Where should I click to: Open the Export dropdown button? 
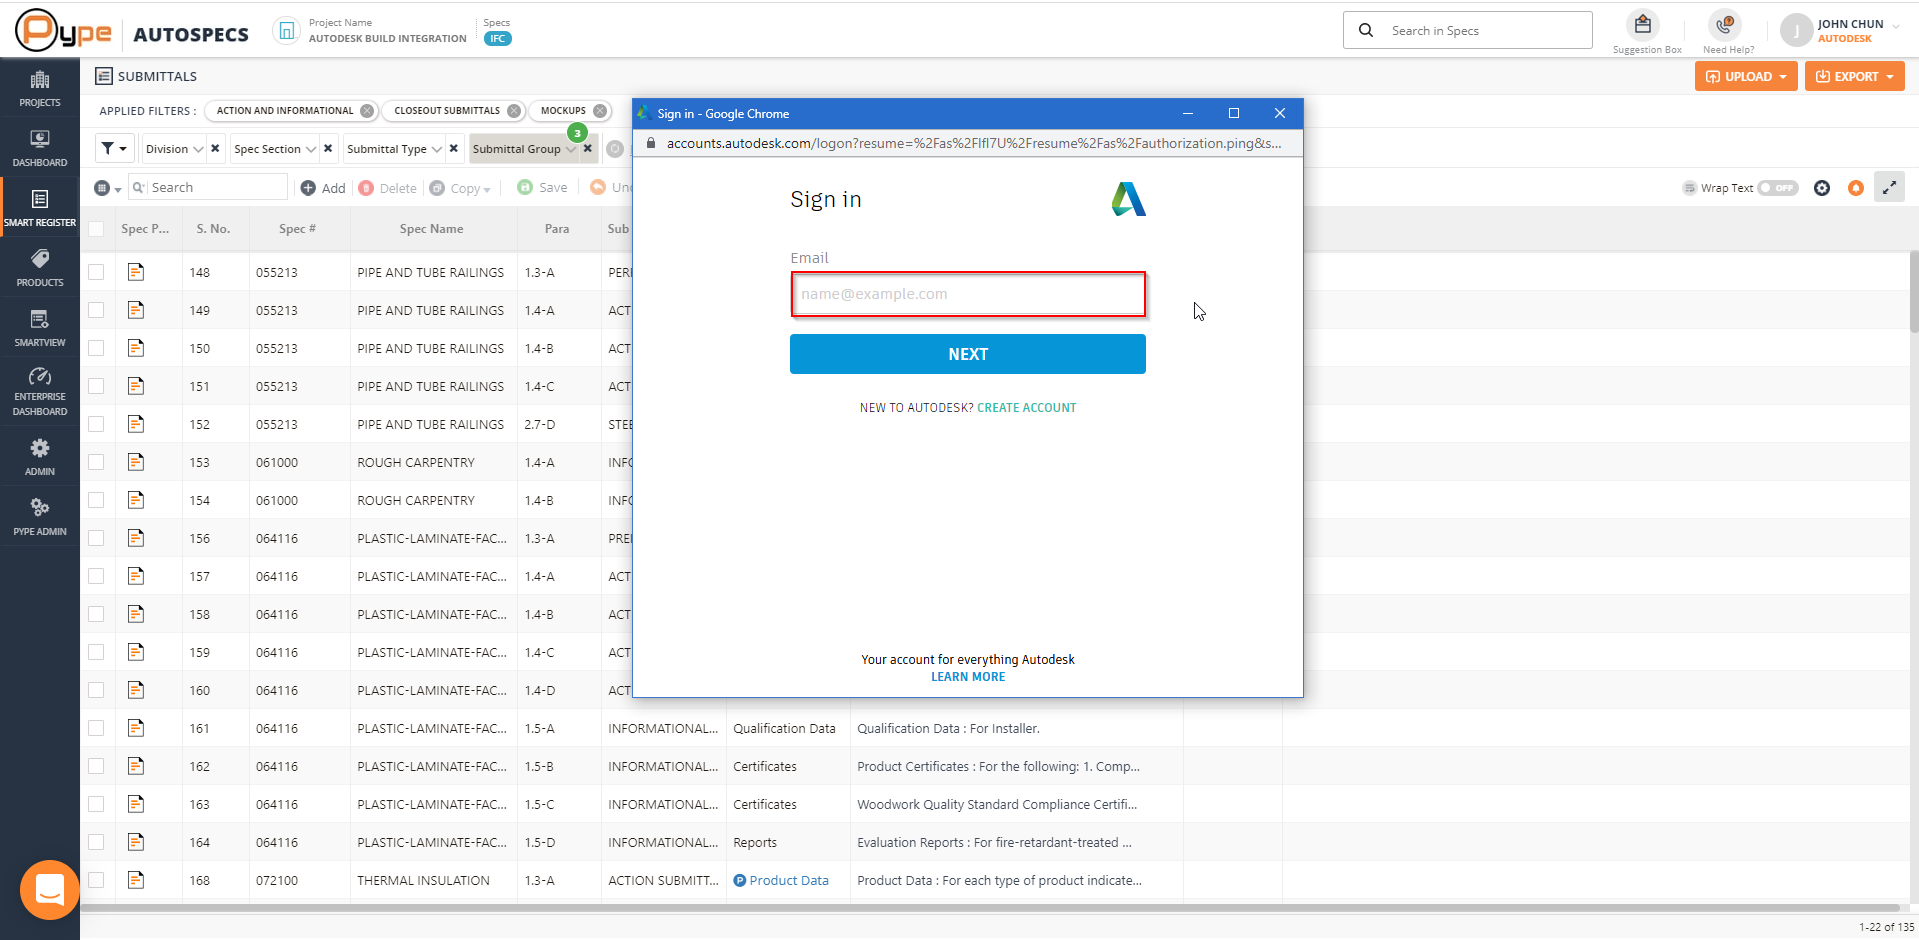tap(1855, 76)
